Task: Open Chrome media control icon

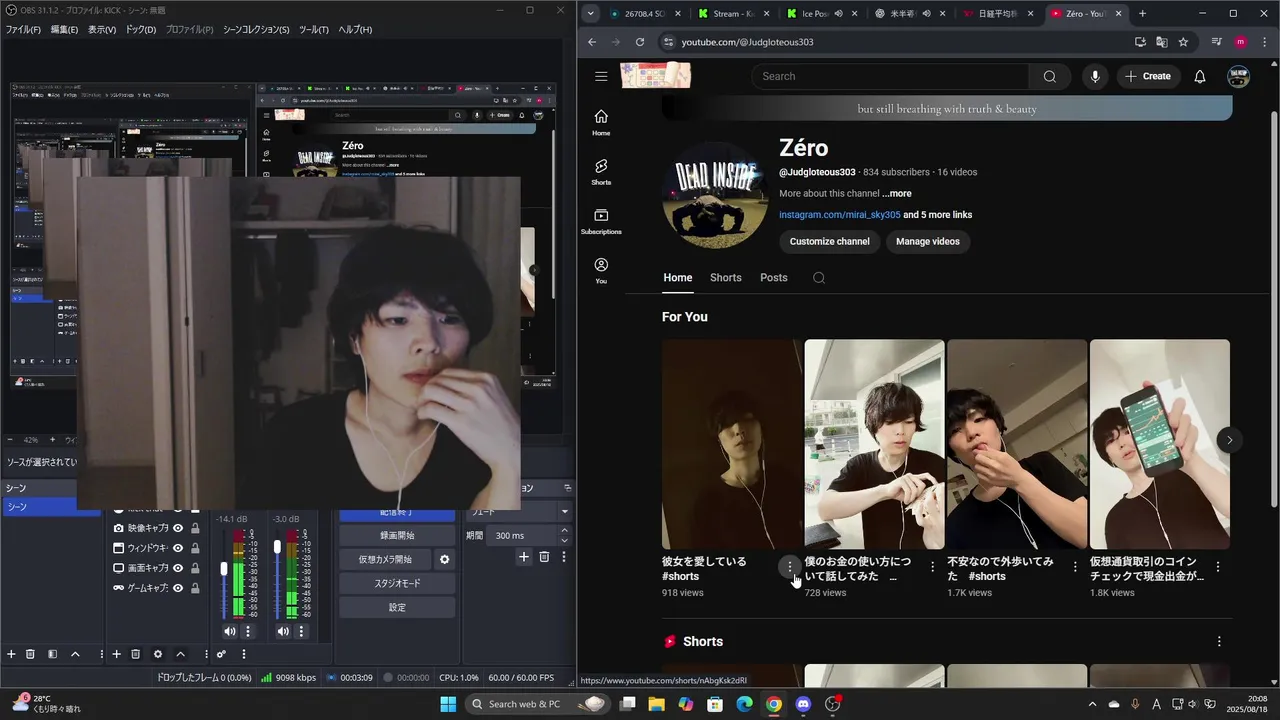Action: [x=1216, y=42]
